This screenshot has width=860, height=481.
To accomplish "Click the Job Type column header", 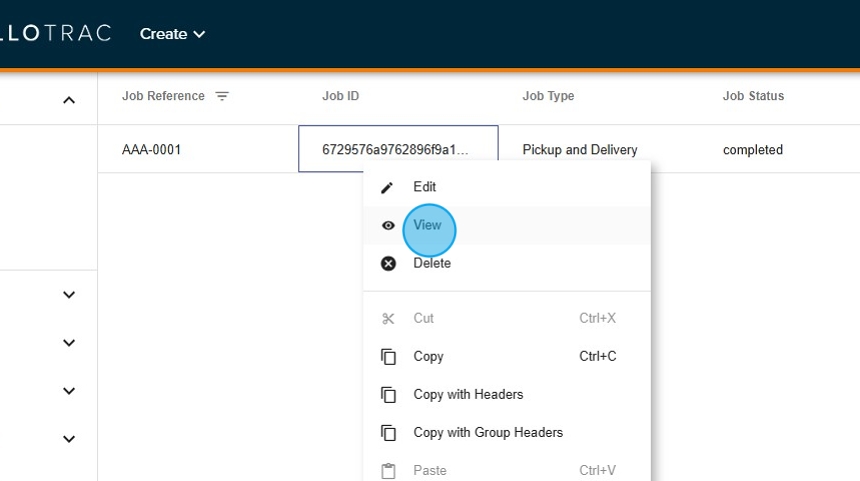I will click(x=548, y=97).
